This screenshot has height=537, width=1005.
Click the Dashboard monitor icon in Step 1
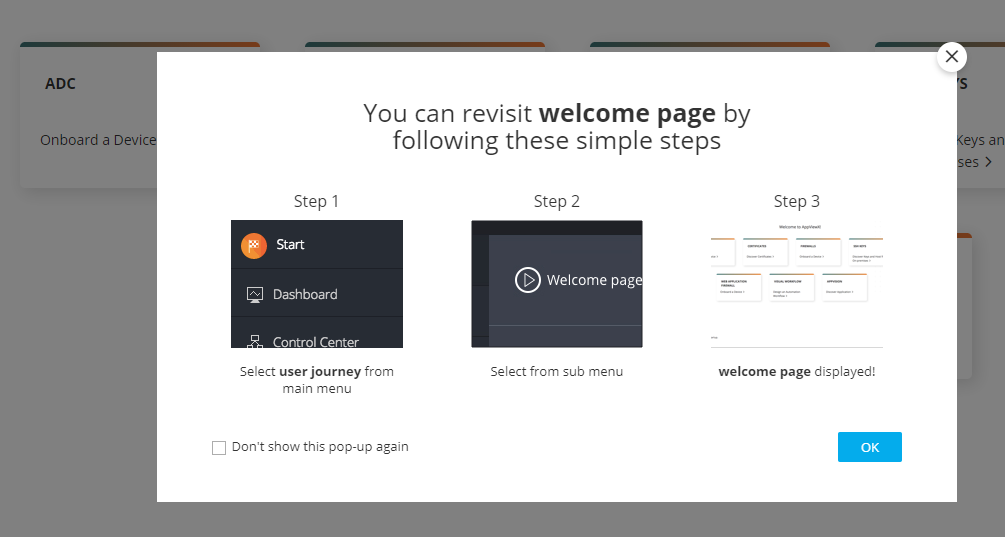pos(254,294)
